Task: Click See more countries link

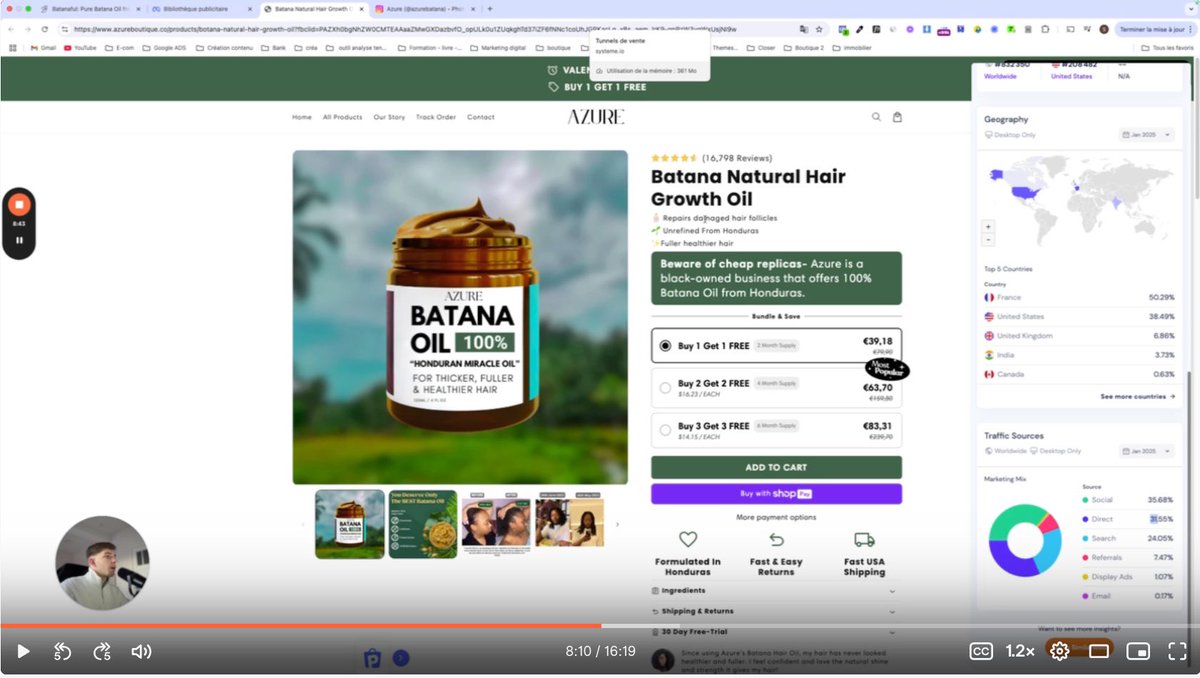Action: (x=1137, y=397)
